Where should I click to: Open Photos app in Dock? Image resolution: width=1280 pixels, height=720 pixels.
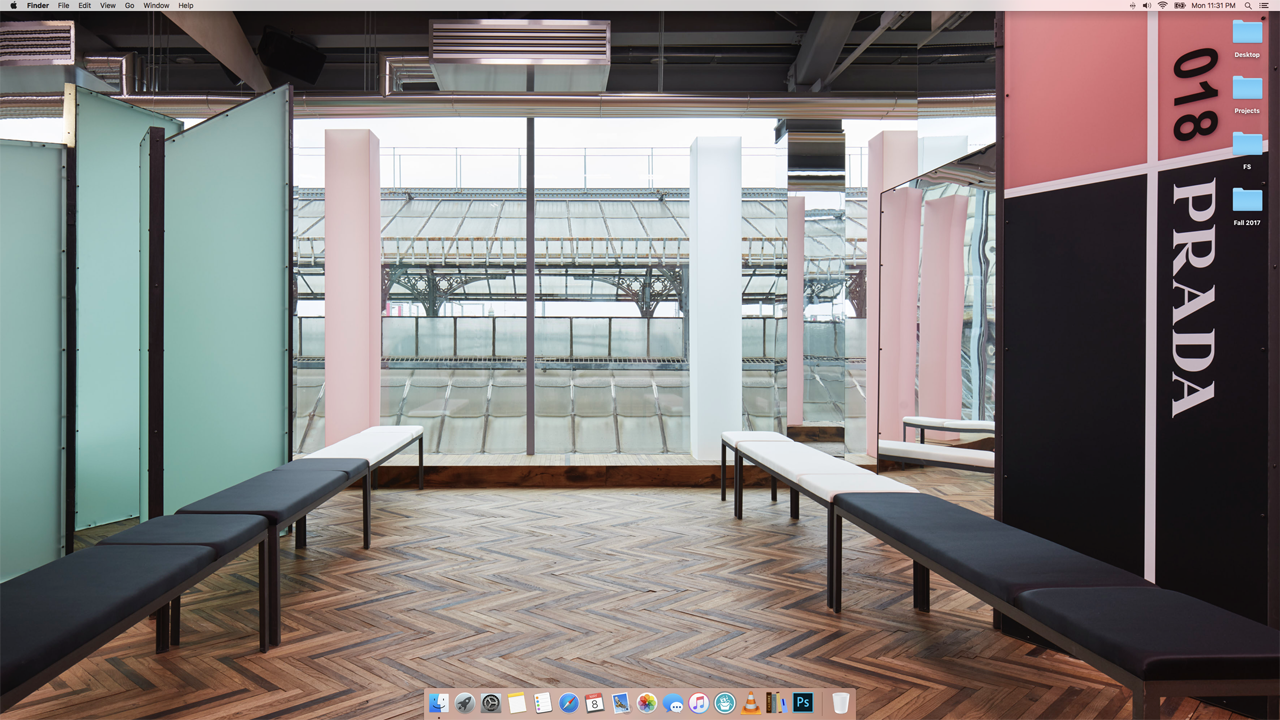(646, 703)
